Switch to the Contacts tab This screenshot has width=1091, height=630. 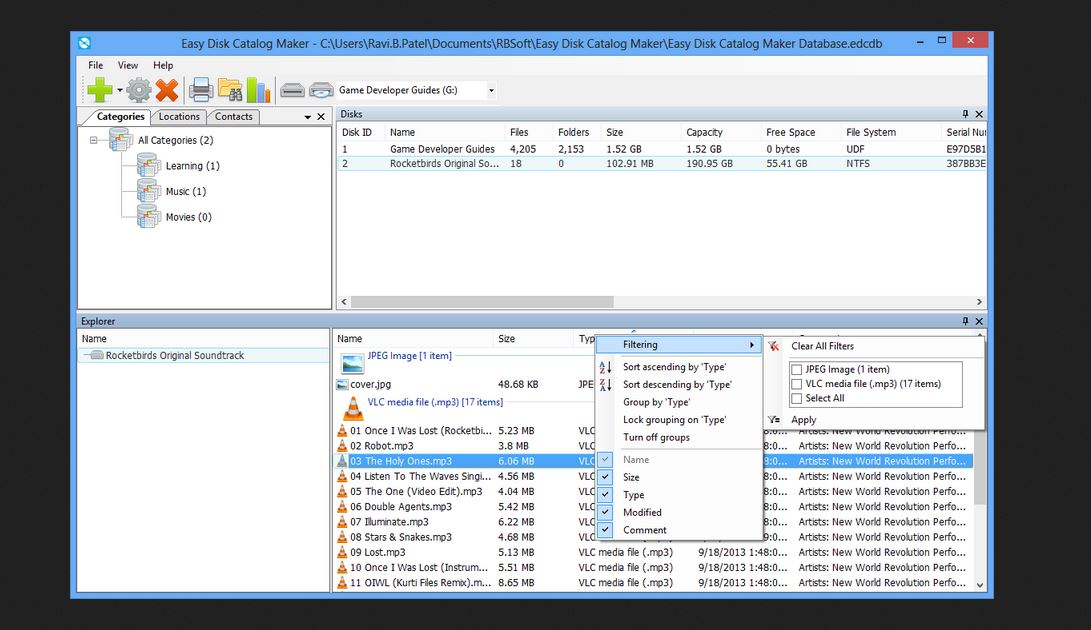pyautogui.click(x=233, y=116)
